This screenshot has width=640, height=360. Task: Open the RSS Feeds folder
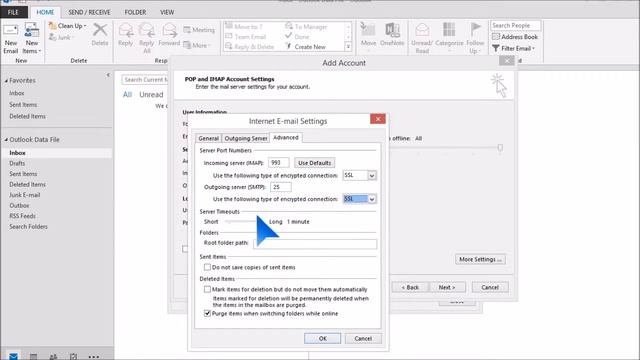(22, 216)
